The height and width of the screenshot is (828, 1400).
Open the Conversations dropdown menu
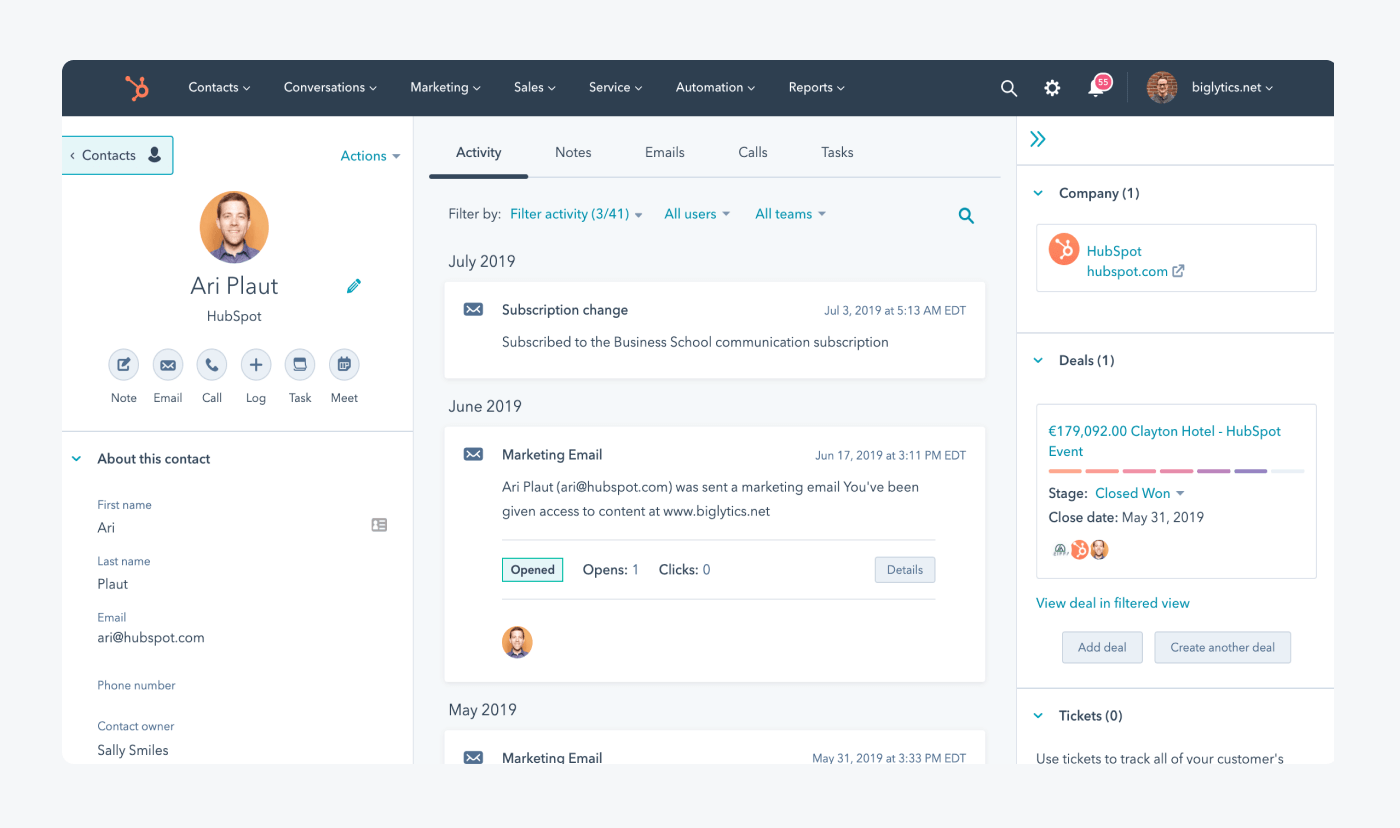pyautogui.click(x=330, y=88)
